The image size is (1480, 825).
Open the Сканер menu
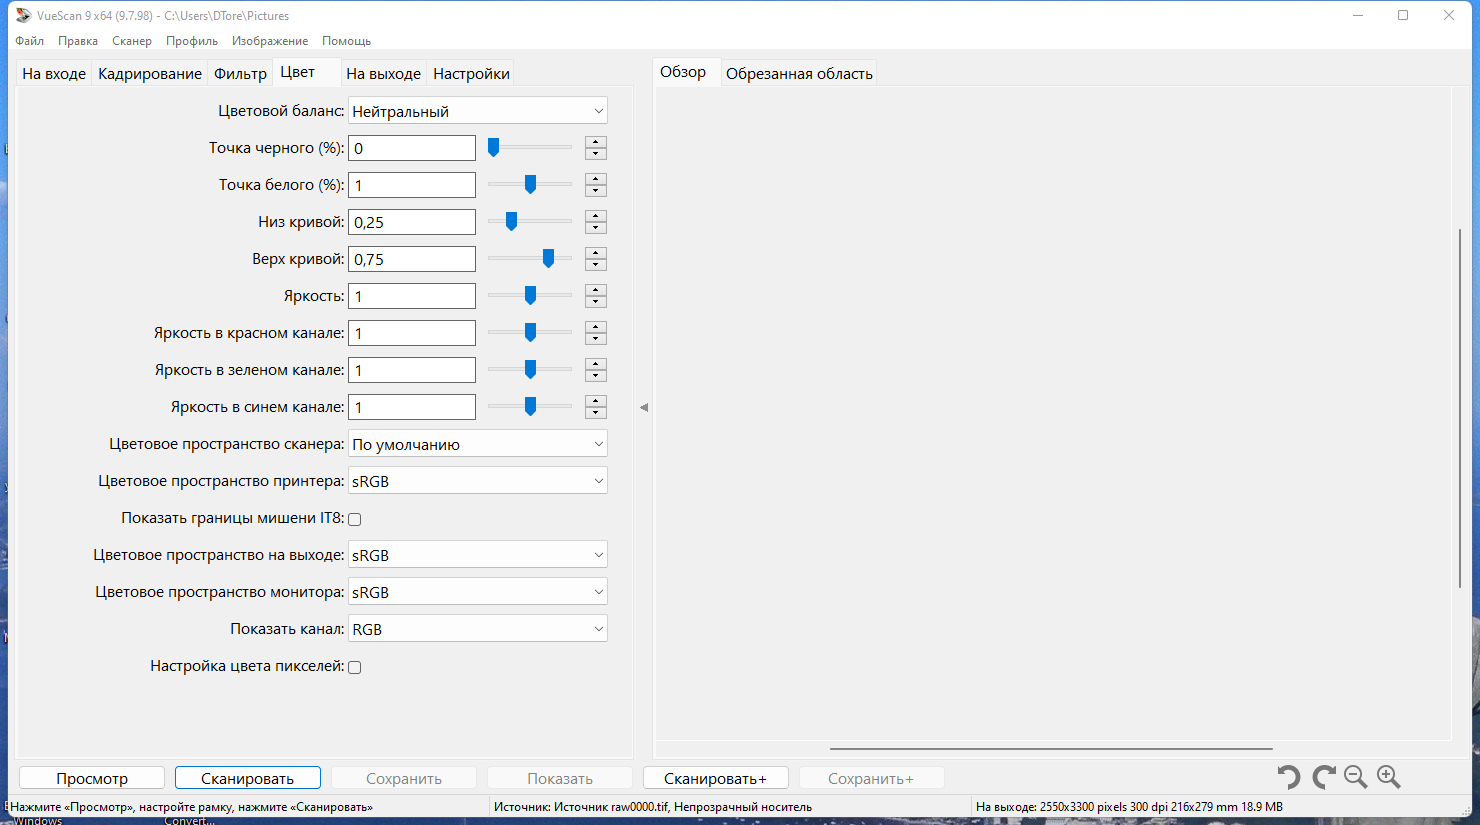coord(132,41)
